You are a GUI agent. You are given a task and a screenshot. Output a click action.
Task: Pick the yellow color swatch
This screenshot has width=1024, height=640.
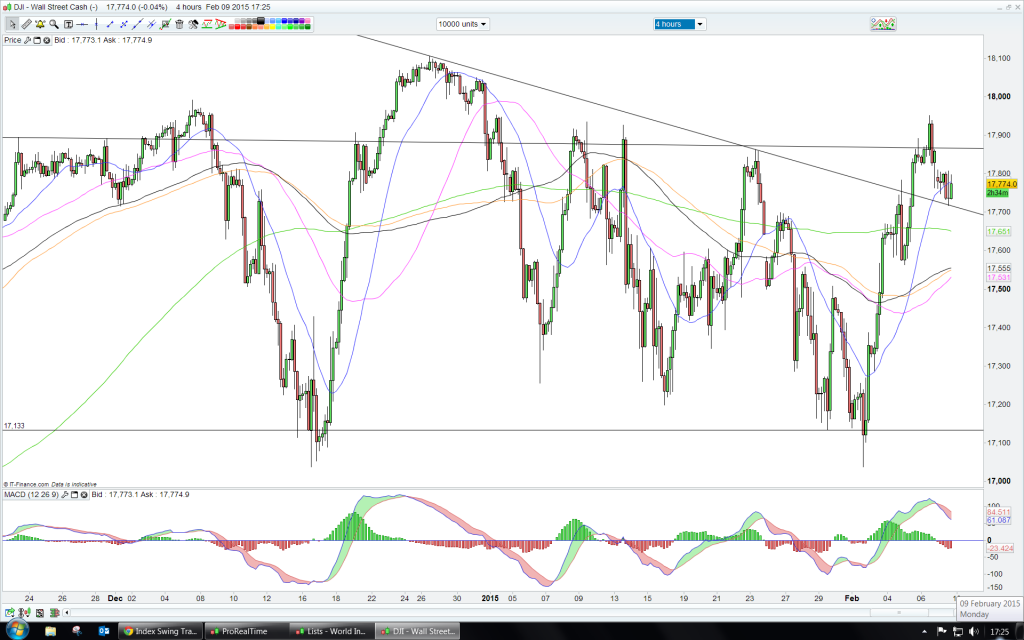(x=272, y=27)
